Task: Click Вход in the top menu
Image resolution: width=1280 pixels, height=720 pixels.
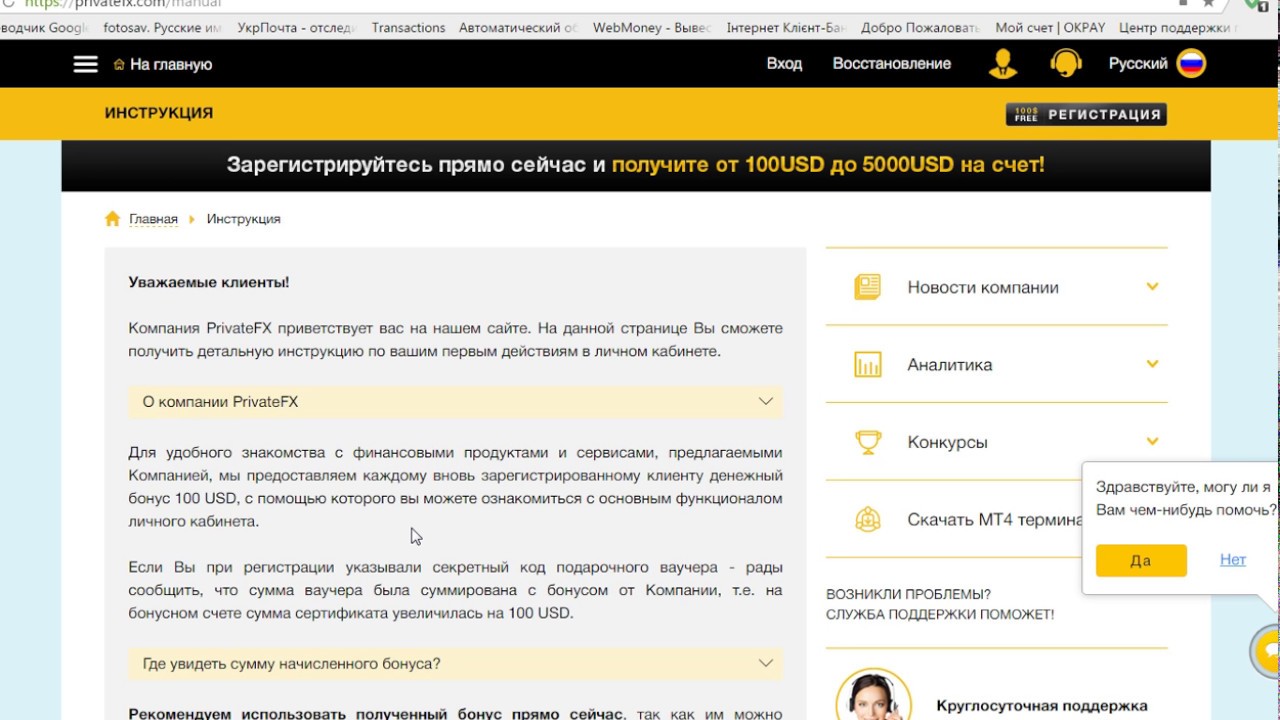Action: tap(784, 63)
